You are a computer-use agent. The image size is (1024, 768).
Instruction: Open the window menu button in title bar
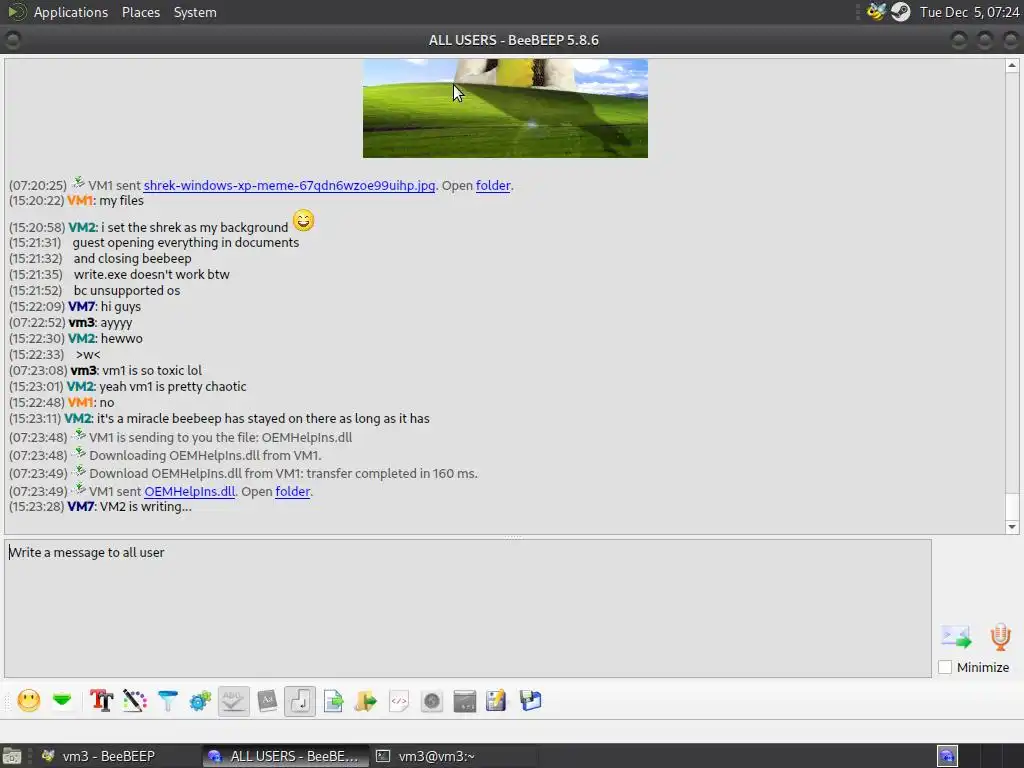point(12,40)
